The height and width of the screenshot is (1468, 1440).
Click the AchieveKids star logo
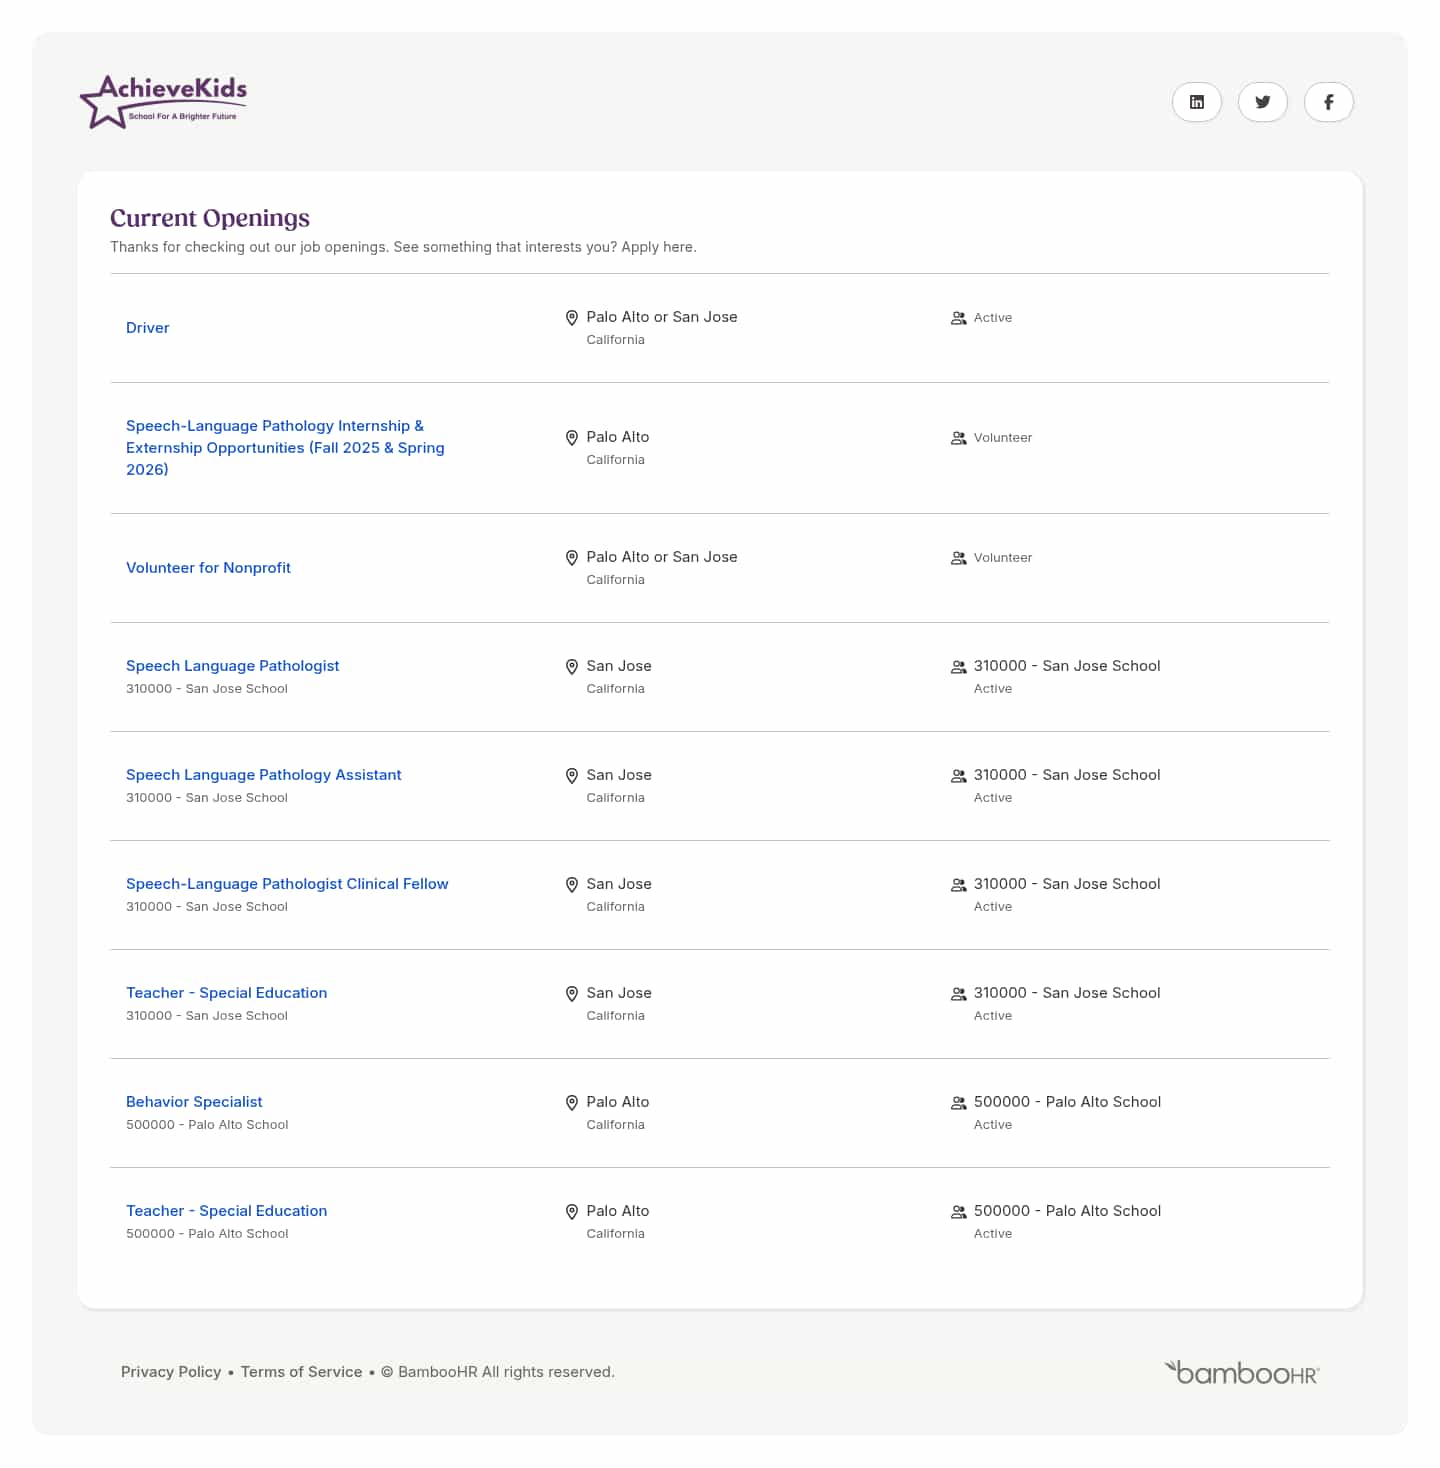point(163,101)
